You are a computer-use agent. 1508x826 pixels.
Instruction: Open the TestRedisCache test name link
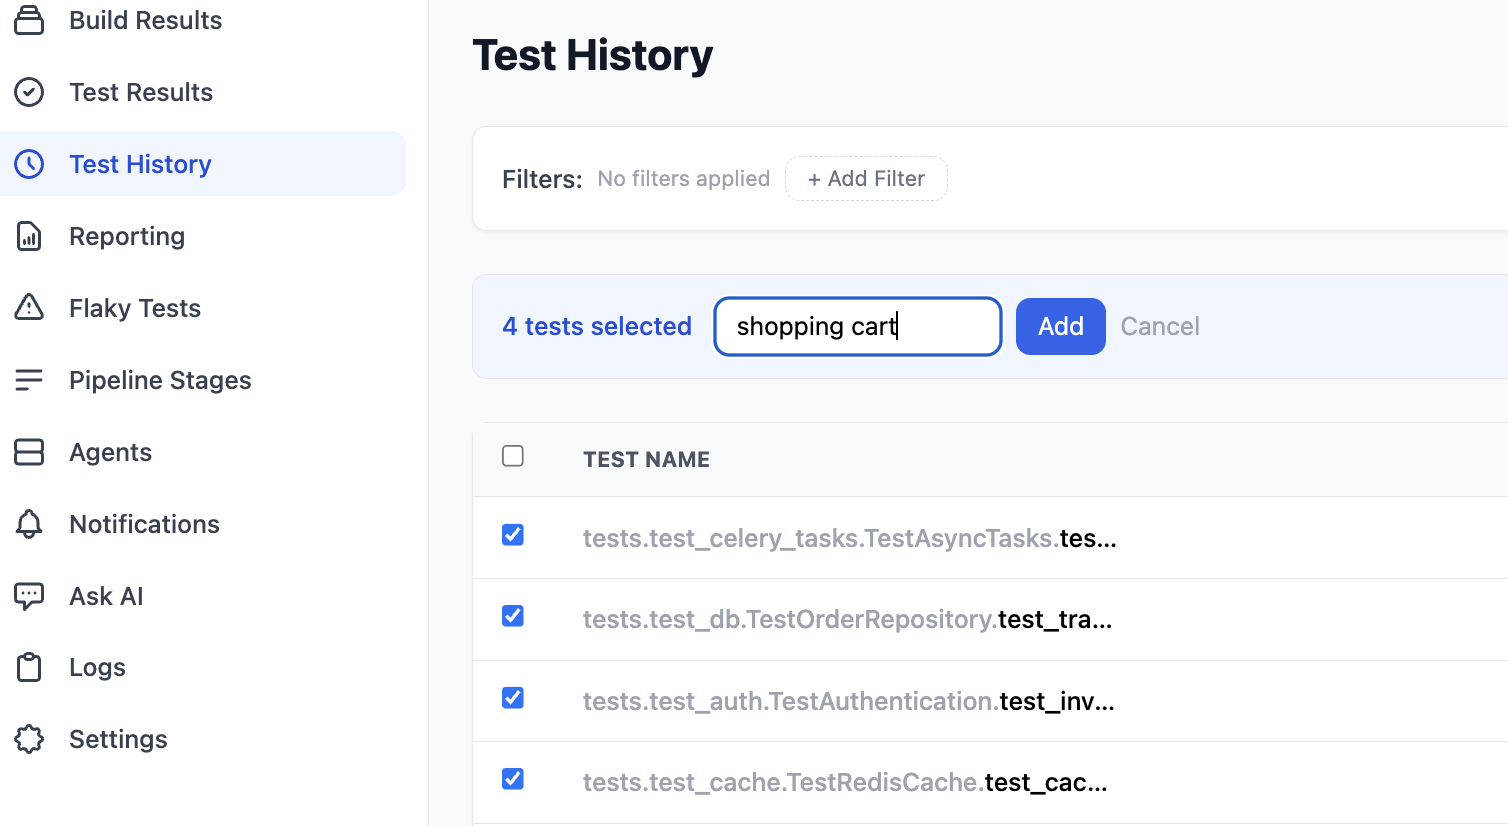[845, 782]
